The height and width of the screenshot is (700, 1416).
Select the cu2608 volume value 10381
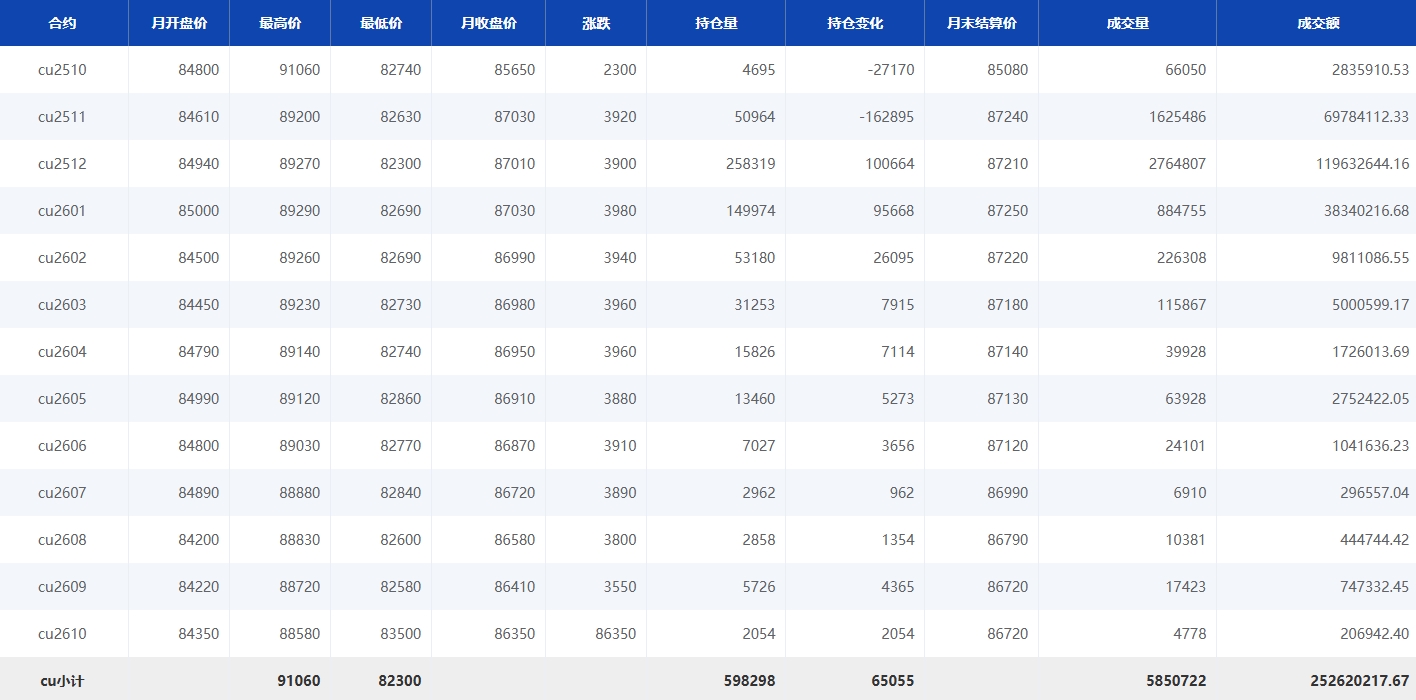click(x=1185, y=540)
